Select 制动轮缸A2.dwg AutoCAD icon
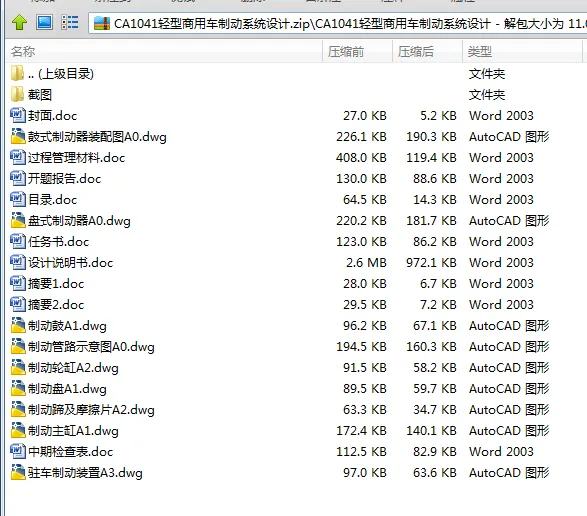The image size is (587, 516). pyautogui.click(x=17, y=367)
